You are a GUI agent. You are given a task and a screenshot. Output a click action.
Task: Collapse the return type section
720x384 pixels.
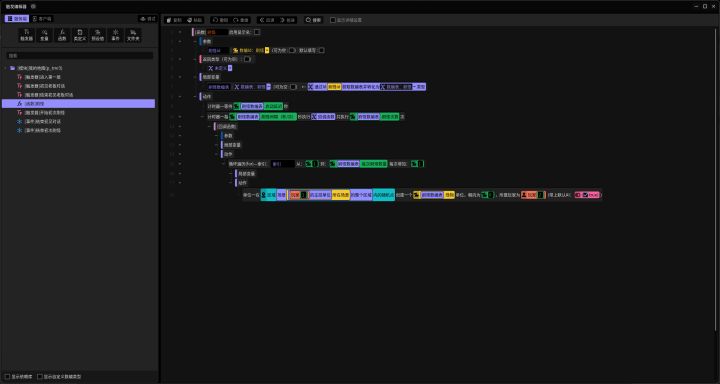(x=195, y=59)
